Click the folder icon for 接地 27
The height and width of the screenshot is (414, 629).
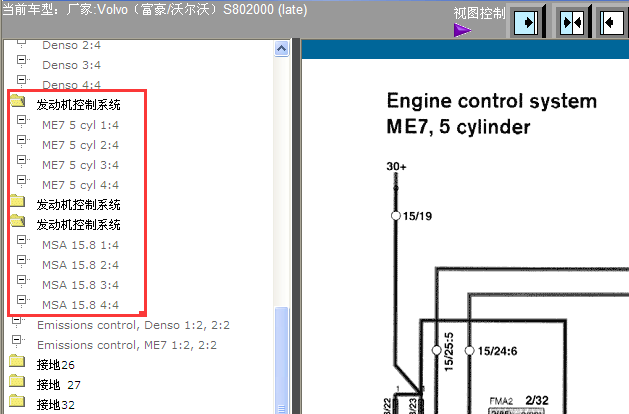pos(17,380)
